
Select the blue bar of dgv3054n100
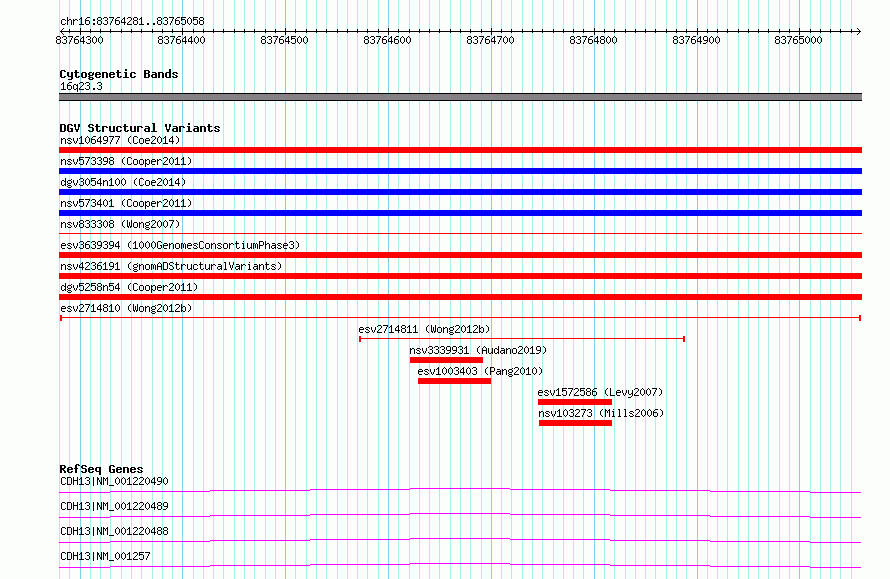coord(460,192)
